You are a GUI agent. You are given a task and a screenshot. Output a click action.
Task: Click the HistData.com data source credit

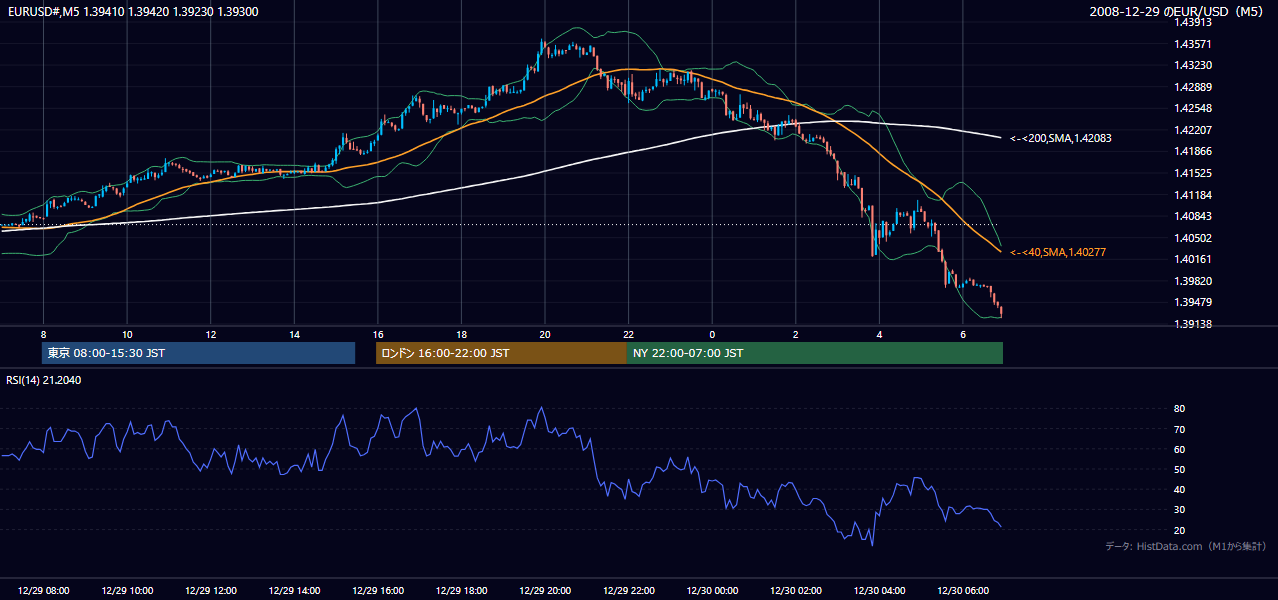1186,546
